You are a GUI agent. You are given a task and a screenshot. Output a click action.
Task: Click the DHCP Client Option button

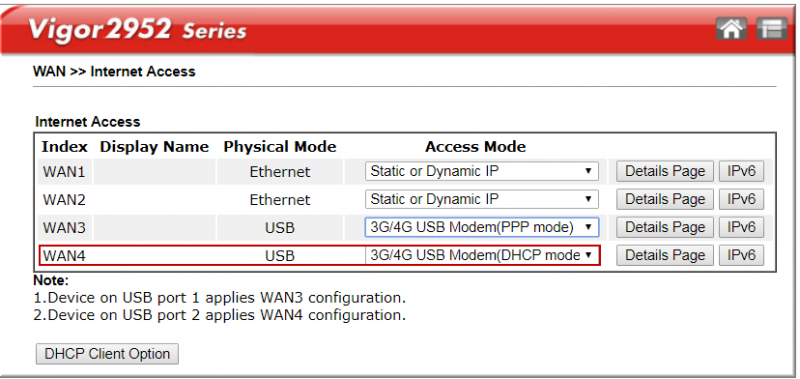107,353
